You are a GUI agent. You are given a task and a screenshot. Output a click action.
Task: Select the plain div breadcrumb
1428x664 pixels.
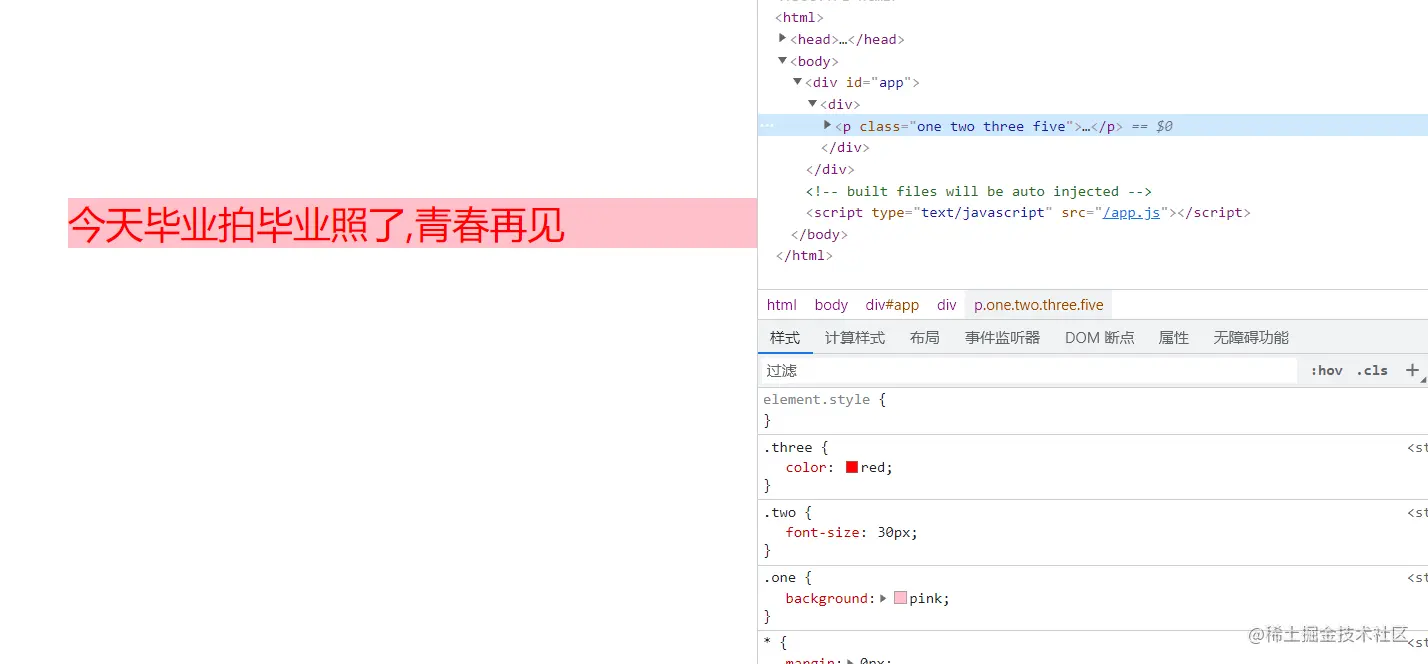947,305
